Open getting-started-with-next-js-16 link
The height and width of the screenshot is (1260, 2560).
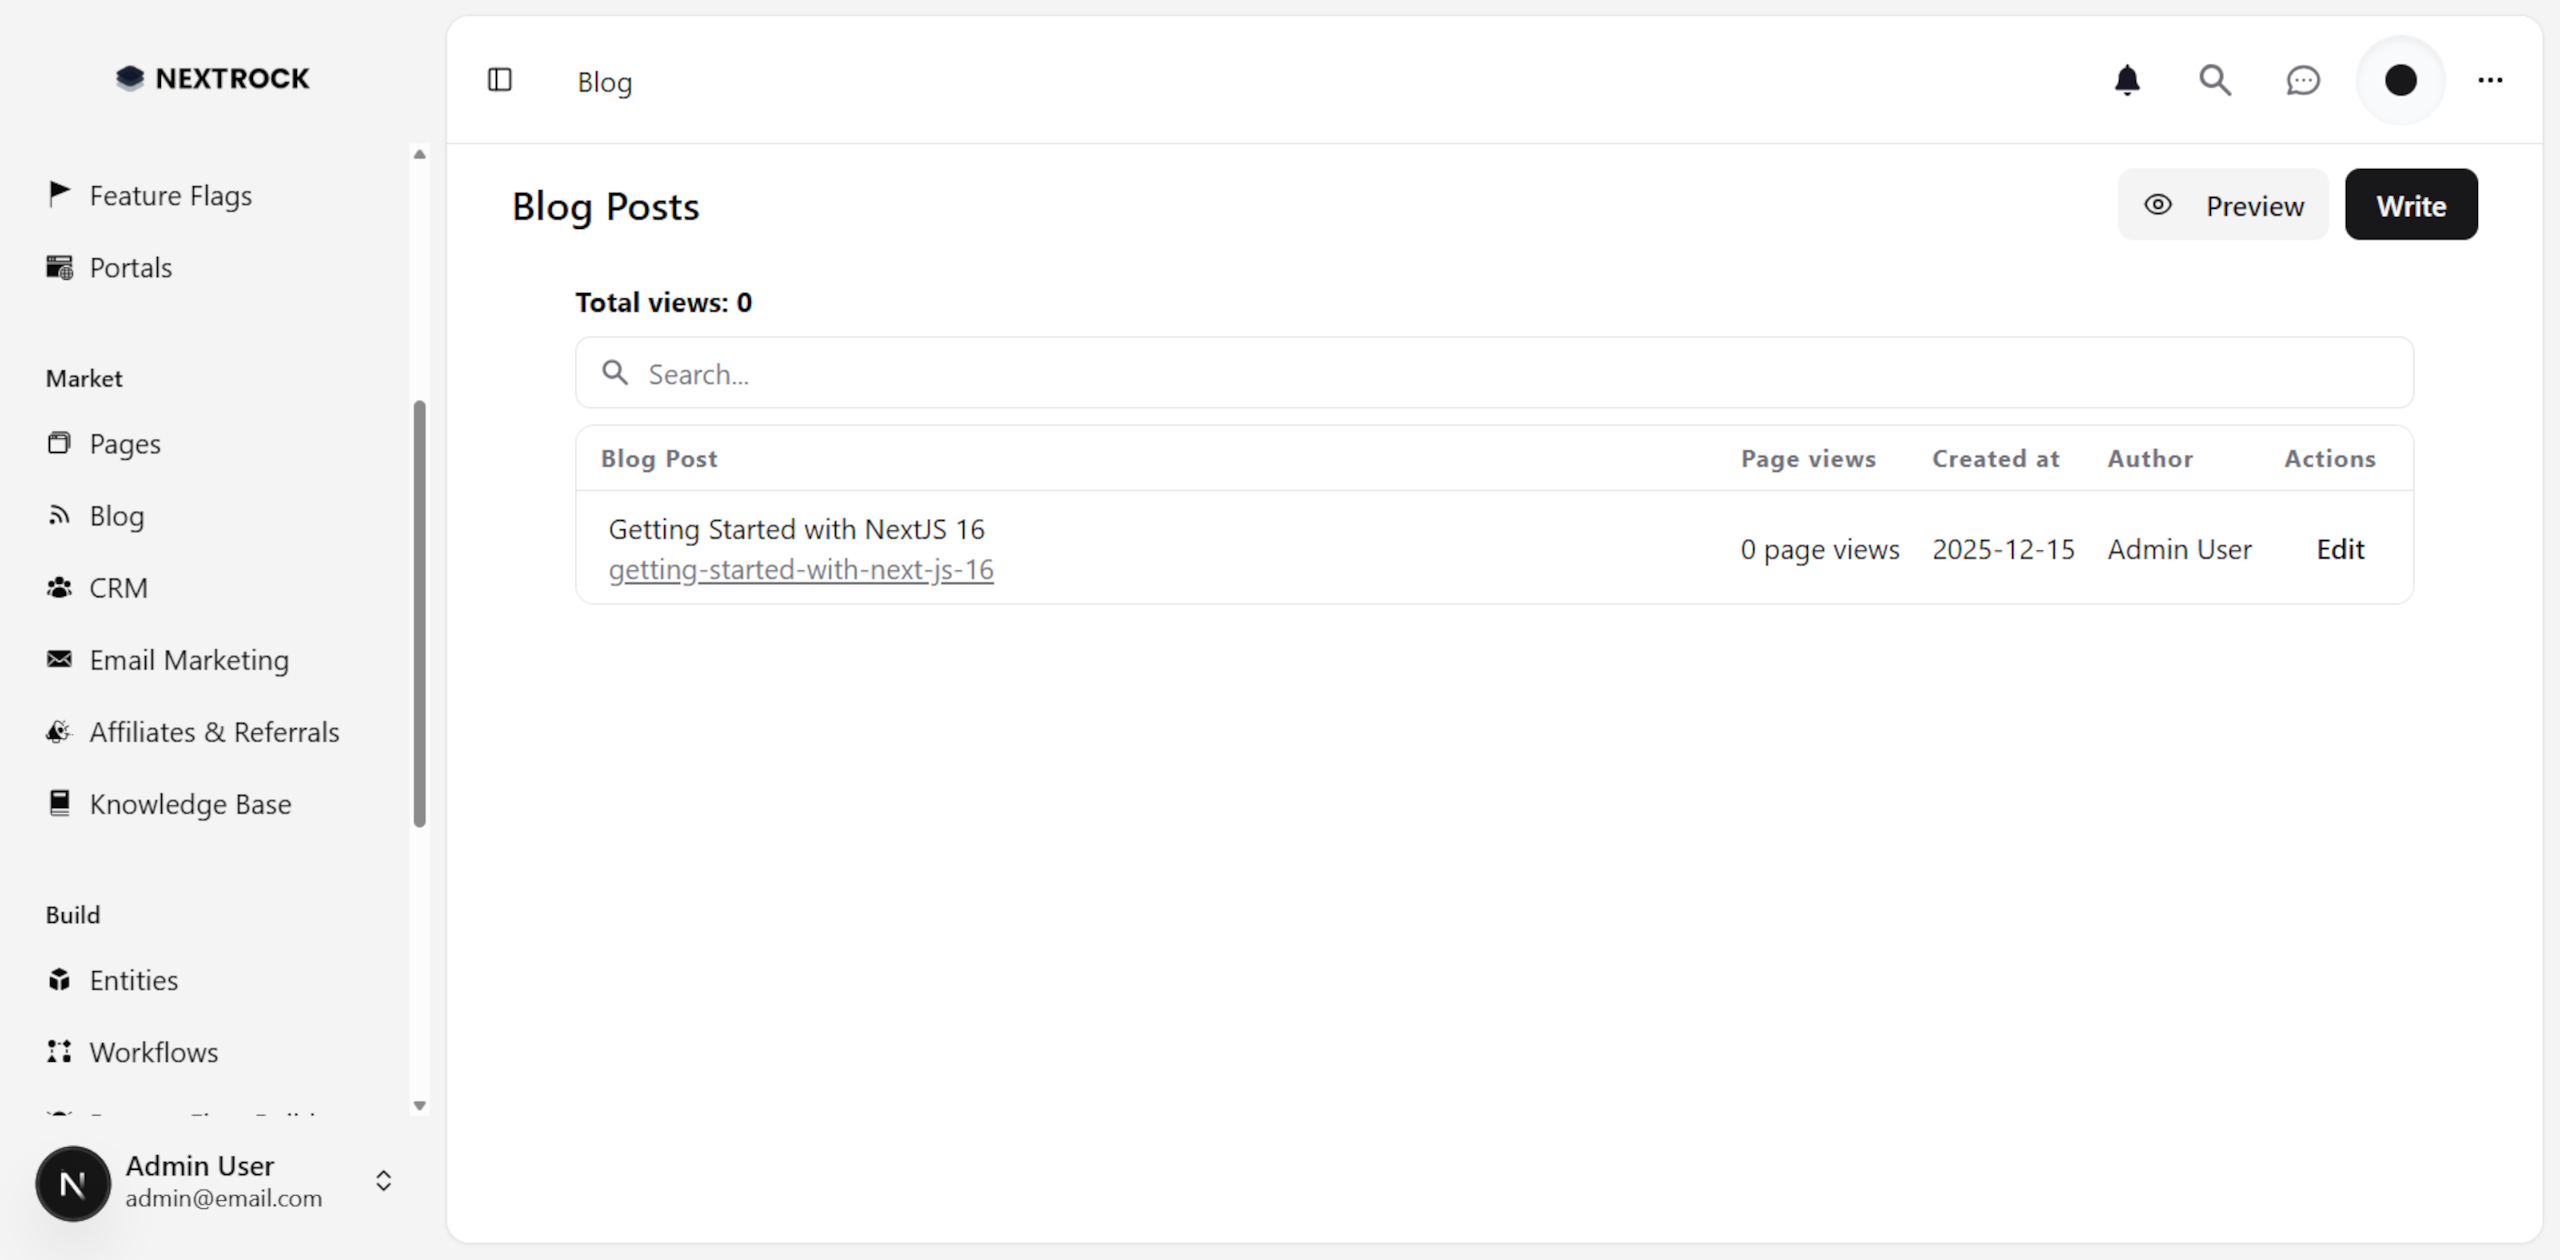point(800,570)
